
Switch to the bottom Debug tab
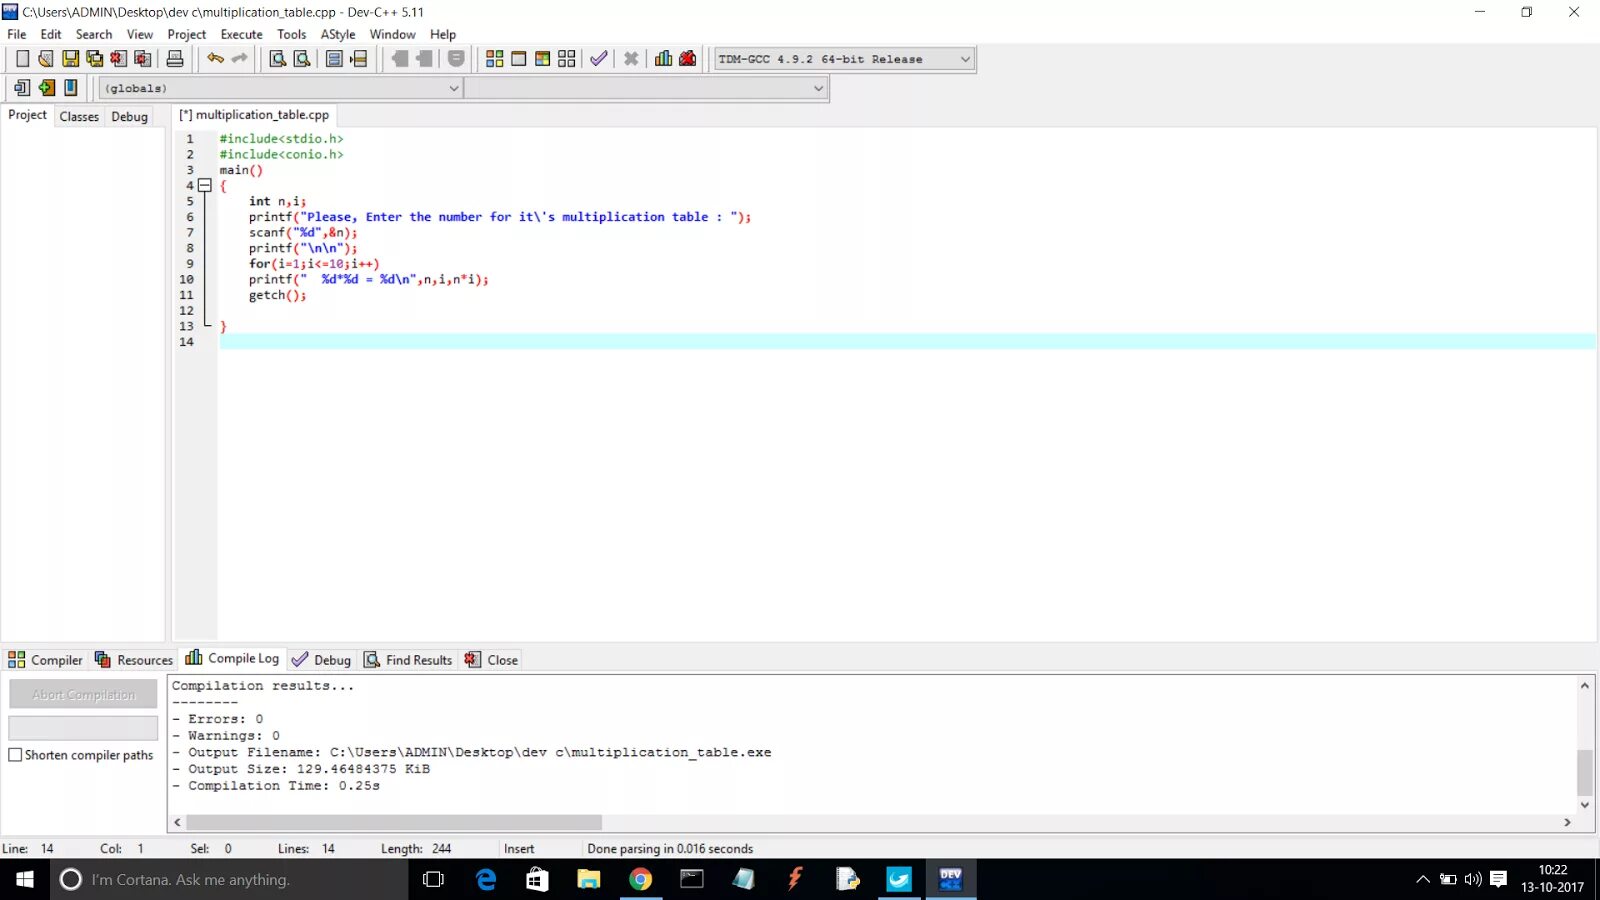pyautogui.click(x=321, y=660)
